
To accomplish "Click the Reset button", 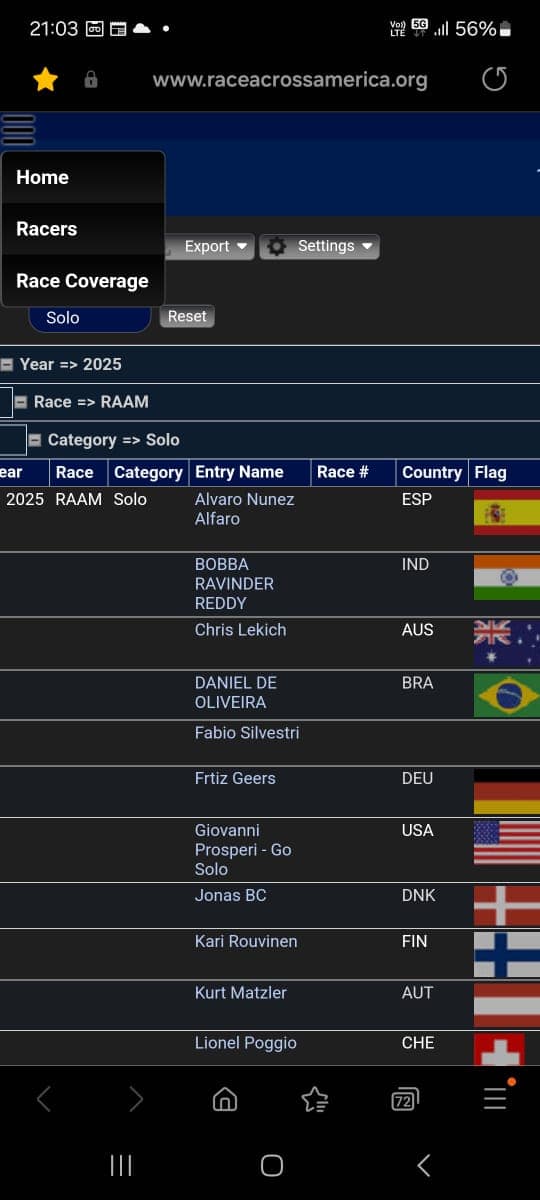I will [x=187, y=316].
